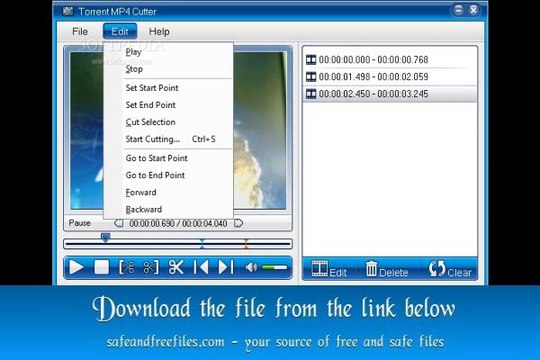Image resolution: width=540 pixels, height=360 pixels.
Task: Select Go to Start Point entry
Action: coord(169,158)
